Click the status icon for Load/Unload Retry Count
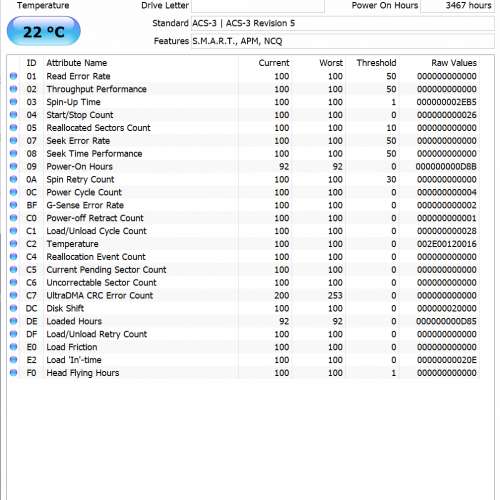The width and height of the screenshot is (500, 500). click(13, 334)
